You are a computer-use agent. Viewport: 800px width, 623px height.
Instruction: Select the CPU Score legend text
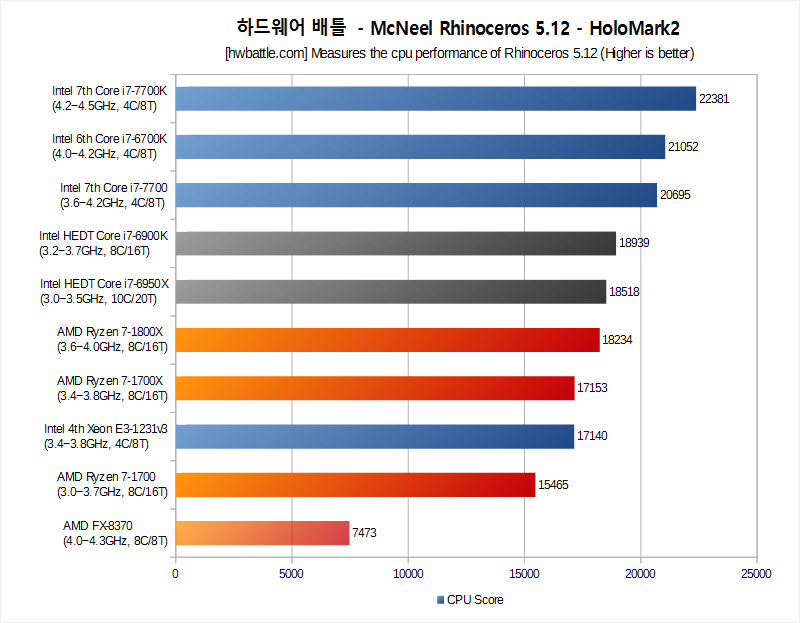pyautogui.click(x=475, y=600)
